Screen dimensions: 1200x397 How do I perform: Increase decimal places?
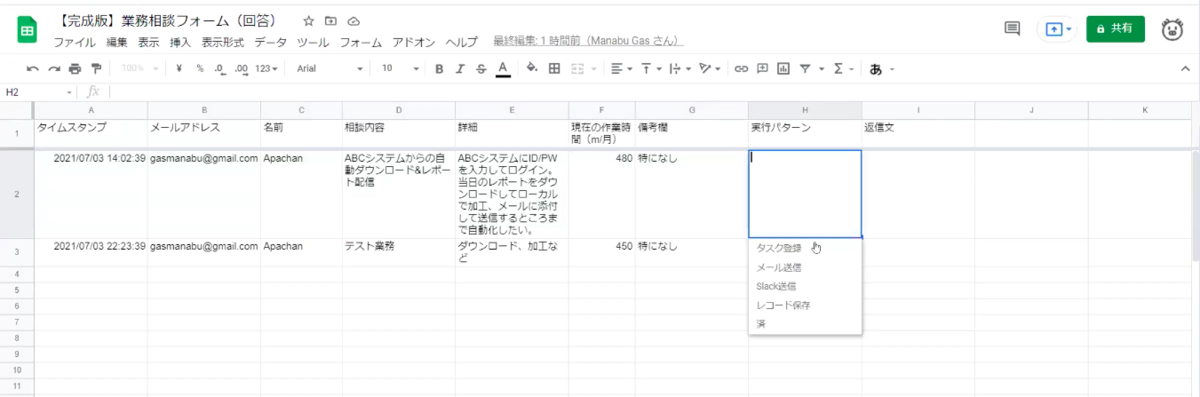(241, 69)
